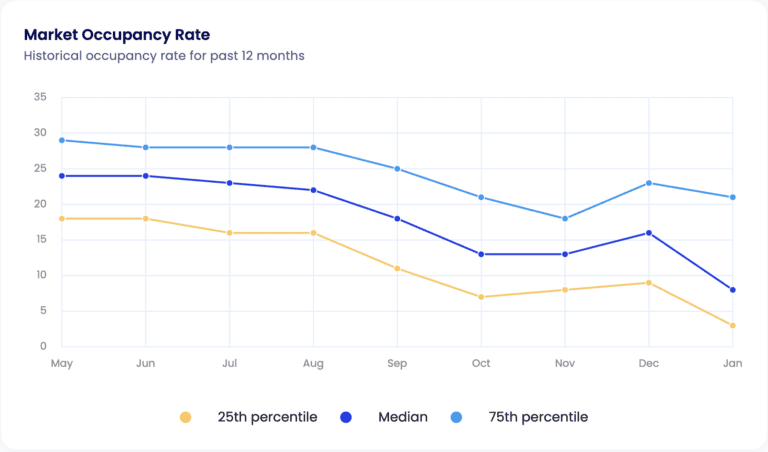
Task: Toggle the 25th percentile legend series
Action: 267,417
